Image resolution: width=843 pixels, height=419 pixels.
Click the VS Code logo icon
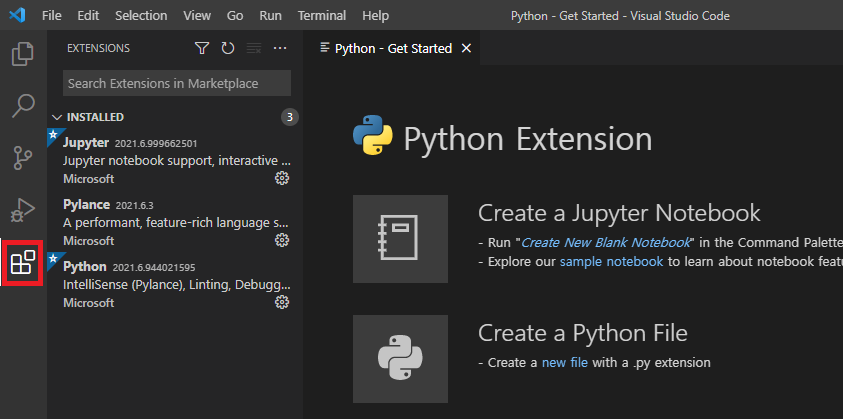click(x=17, y=16)
